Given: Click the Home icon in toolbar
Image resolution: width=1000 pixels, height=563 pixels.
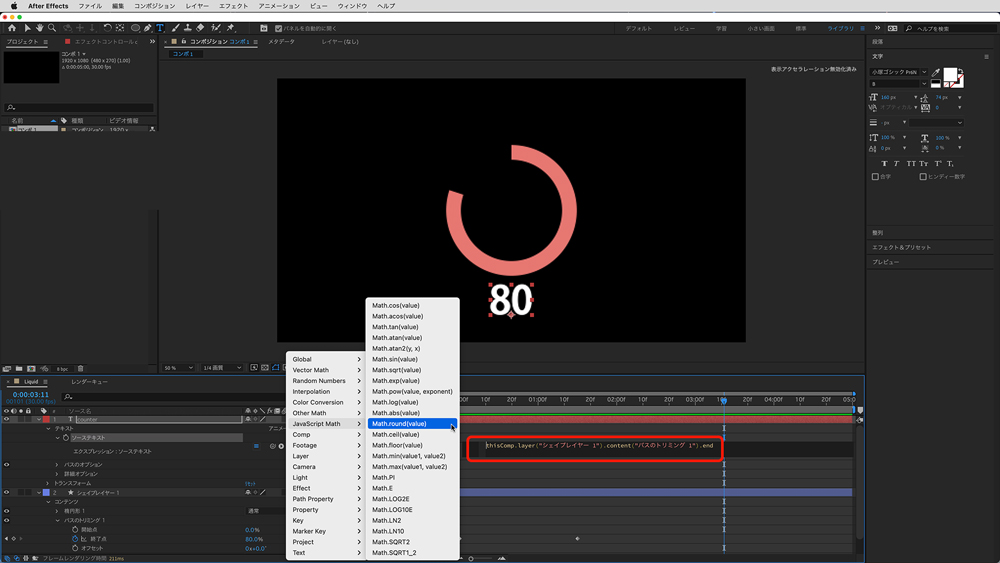Looking at the screenshot, I should tap(12, 28).
